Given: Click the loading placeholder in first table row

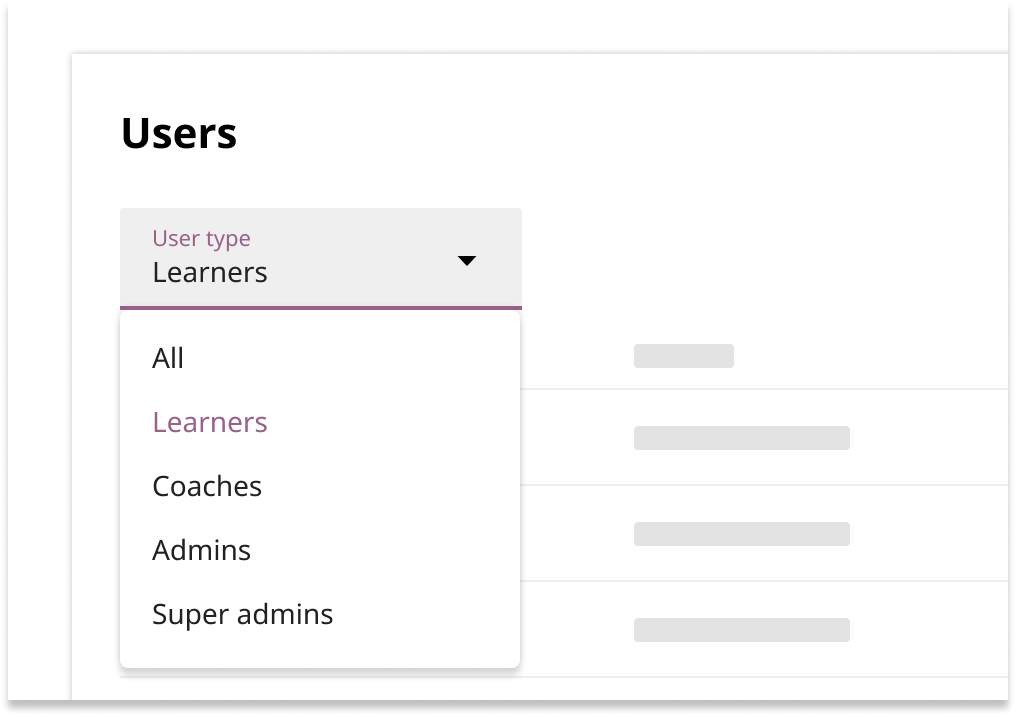Looking at the screenshot, I should [x=741, y=438].
